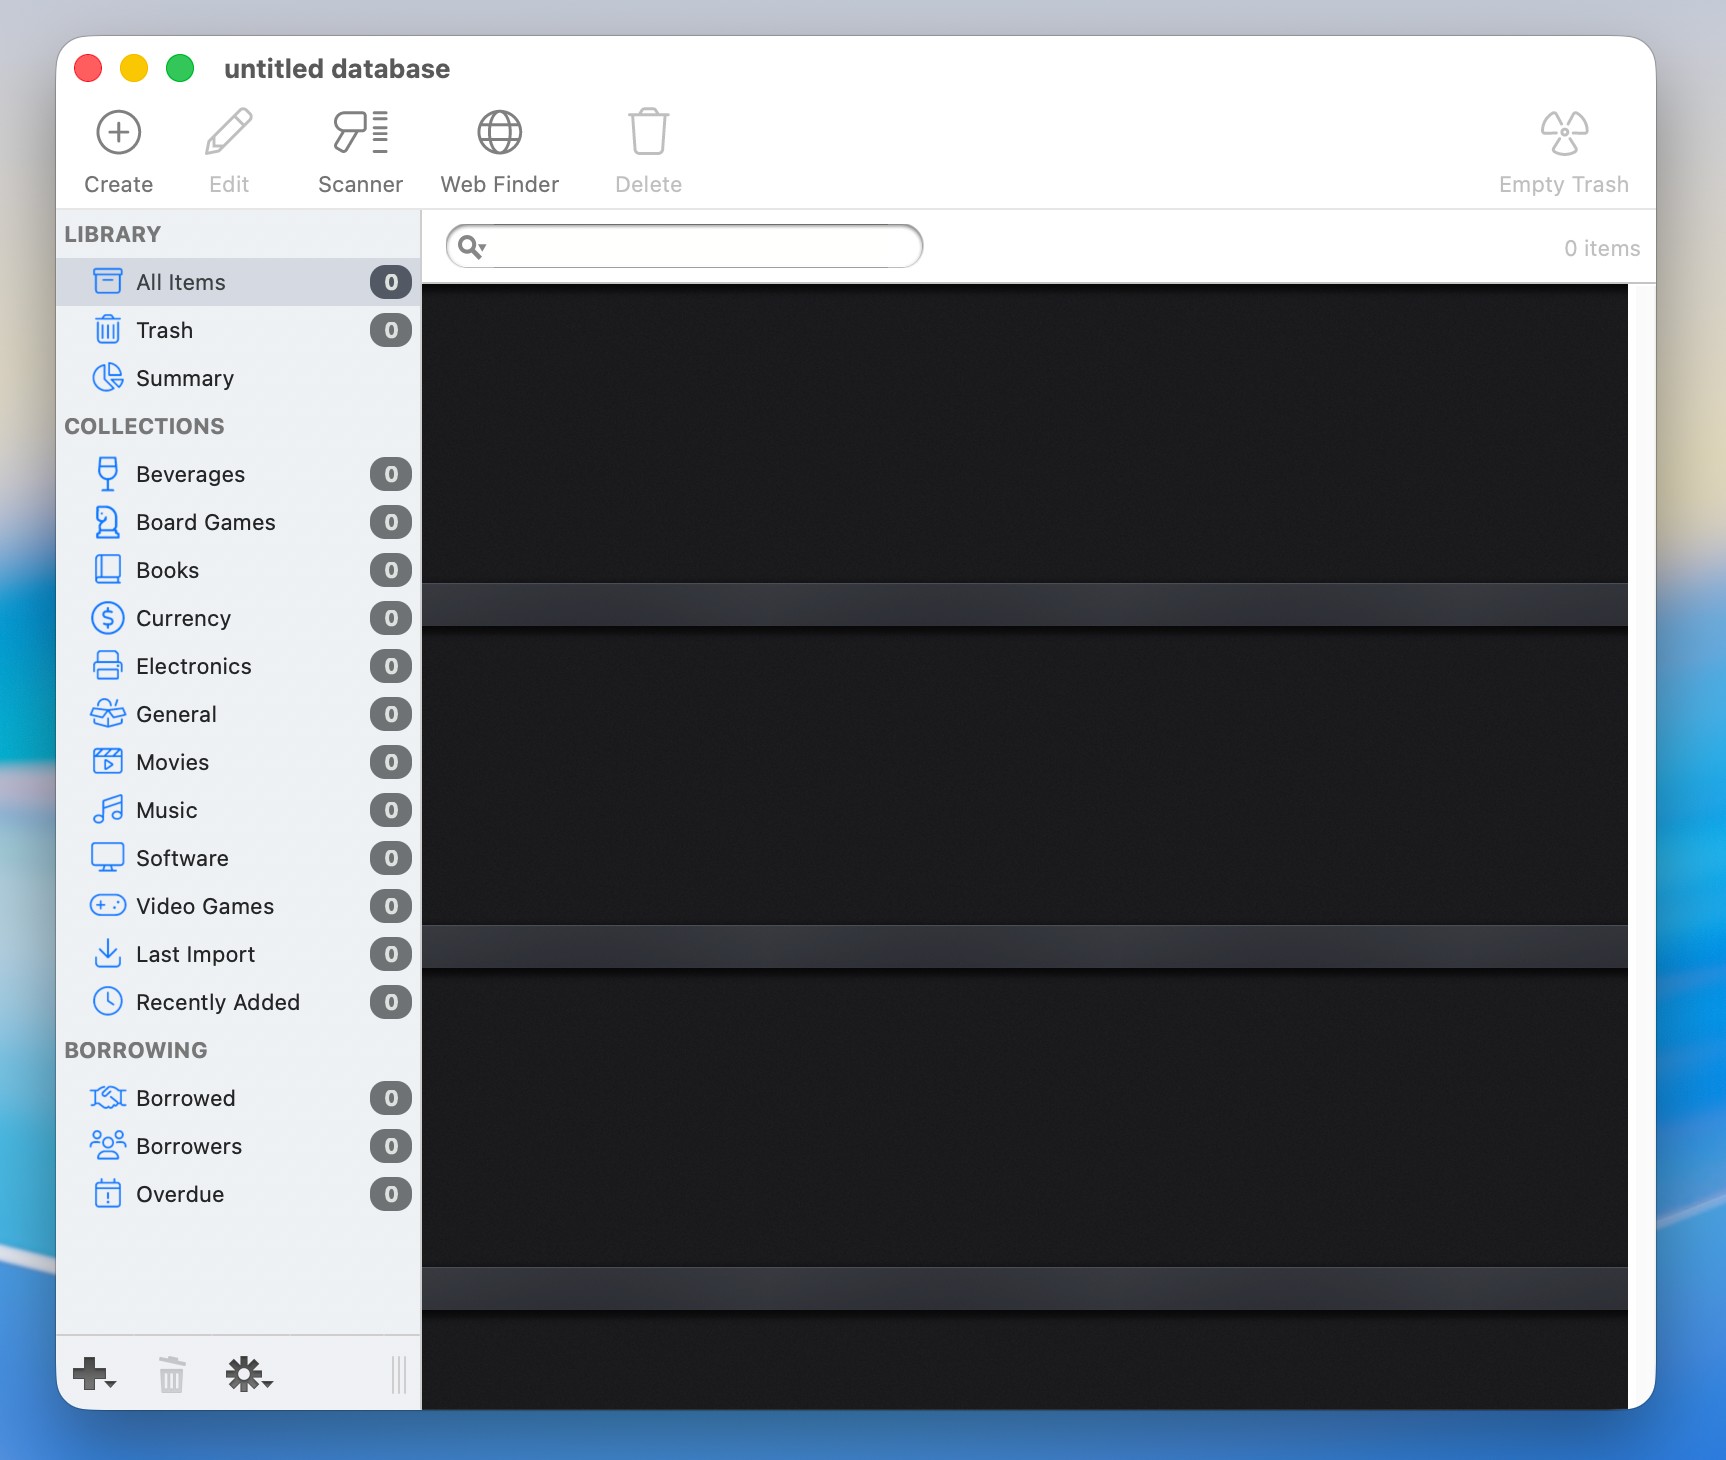Open the Borrowers list
Image resolution: width=1726 pixels, height=1460 pixels.
click(x=188, y=1146)
